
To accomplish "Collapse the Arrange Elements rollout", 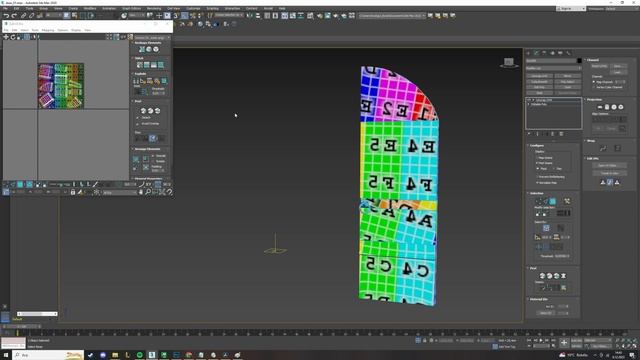I will pos(132,149).
